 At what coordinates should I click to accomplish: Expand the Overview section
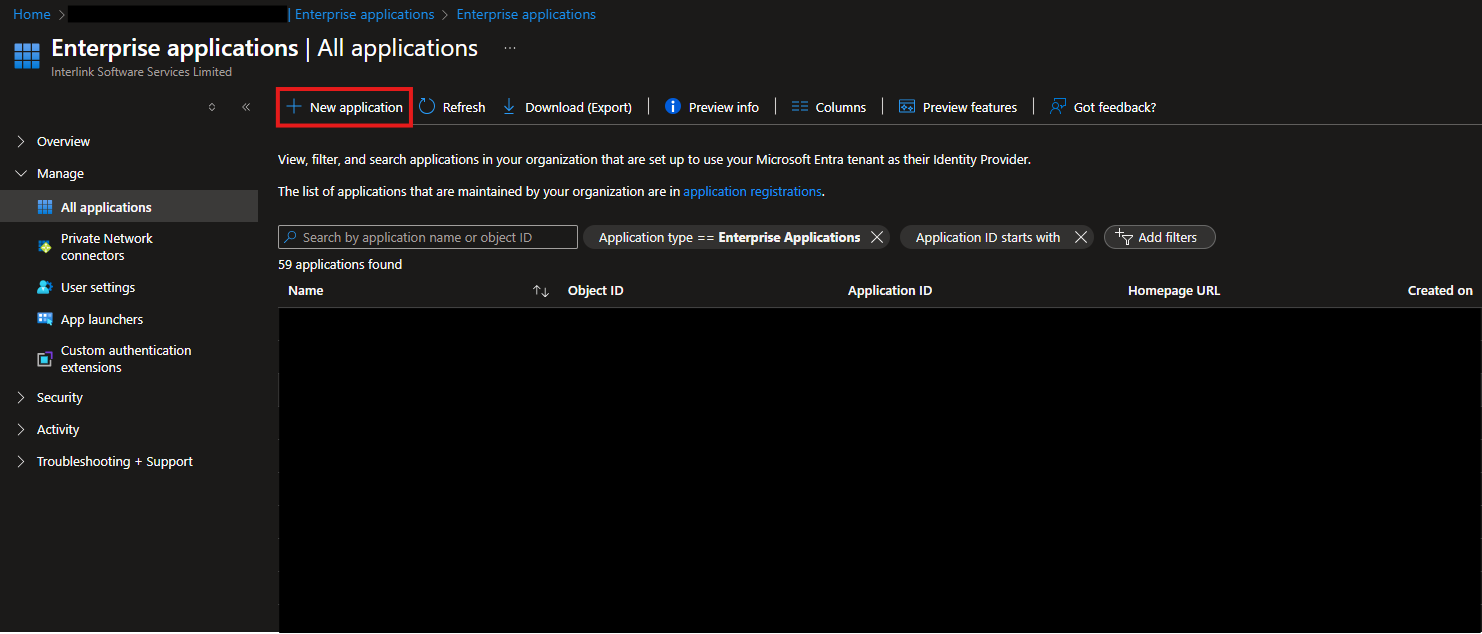click(21, 141)
